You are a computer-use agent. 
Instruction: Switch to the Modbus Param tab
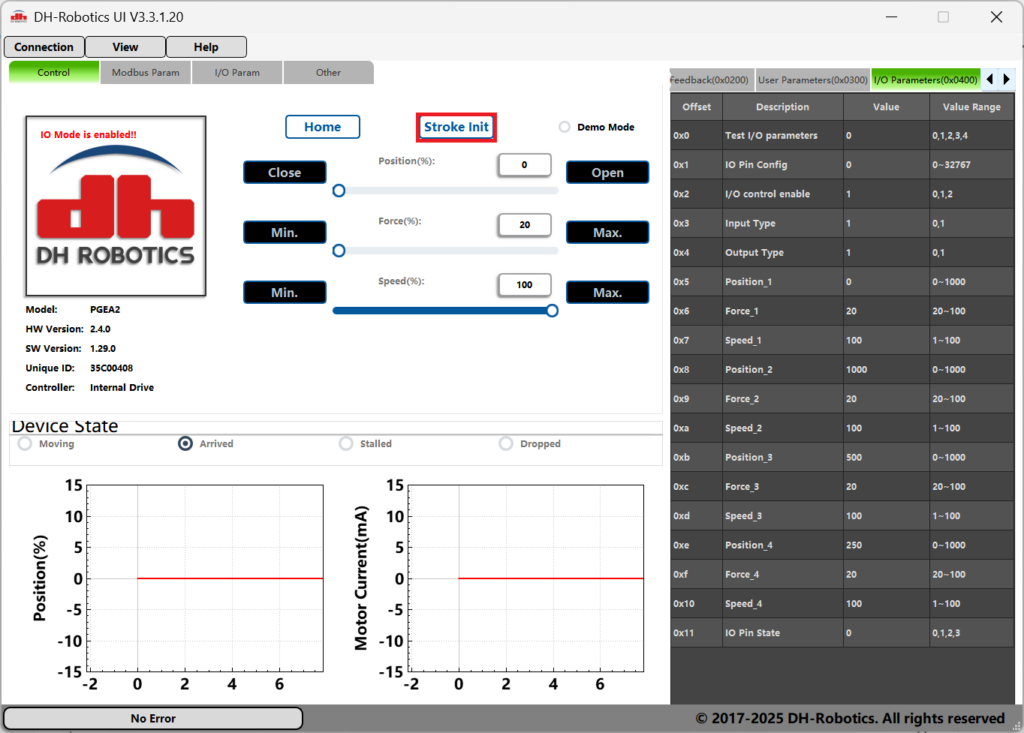(x=146, y=73)
